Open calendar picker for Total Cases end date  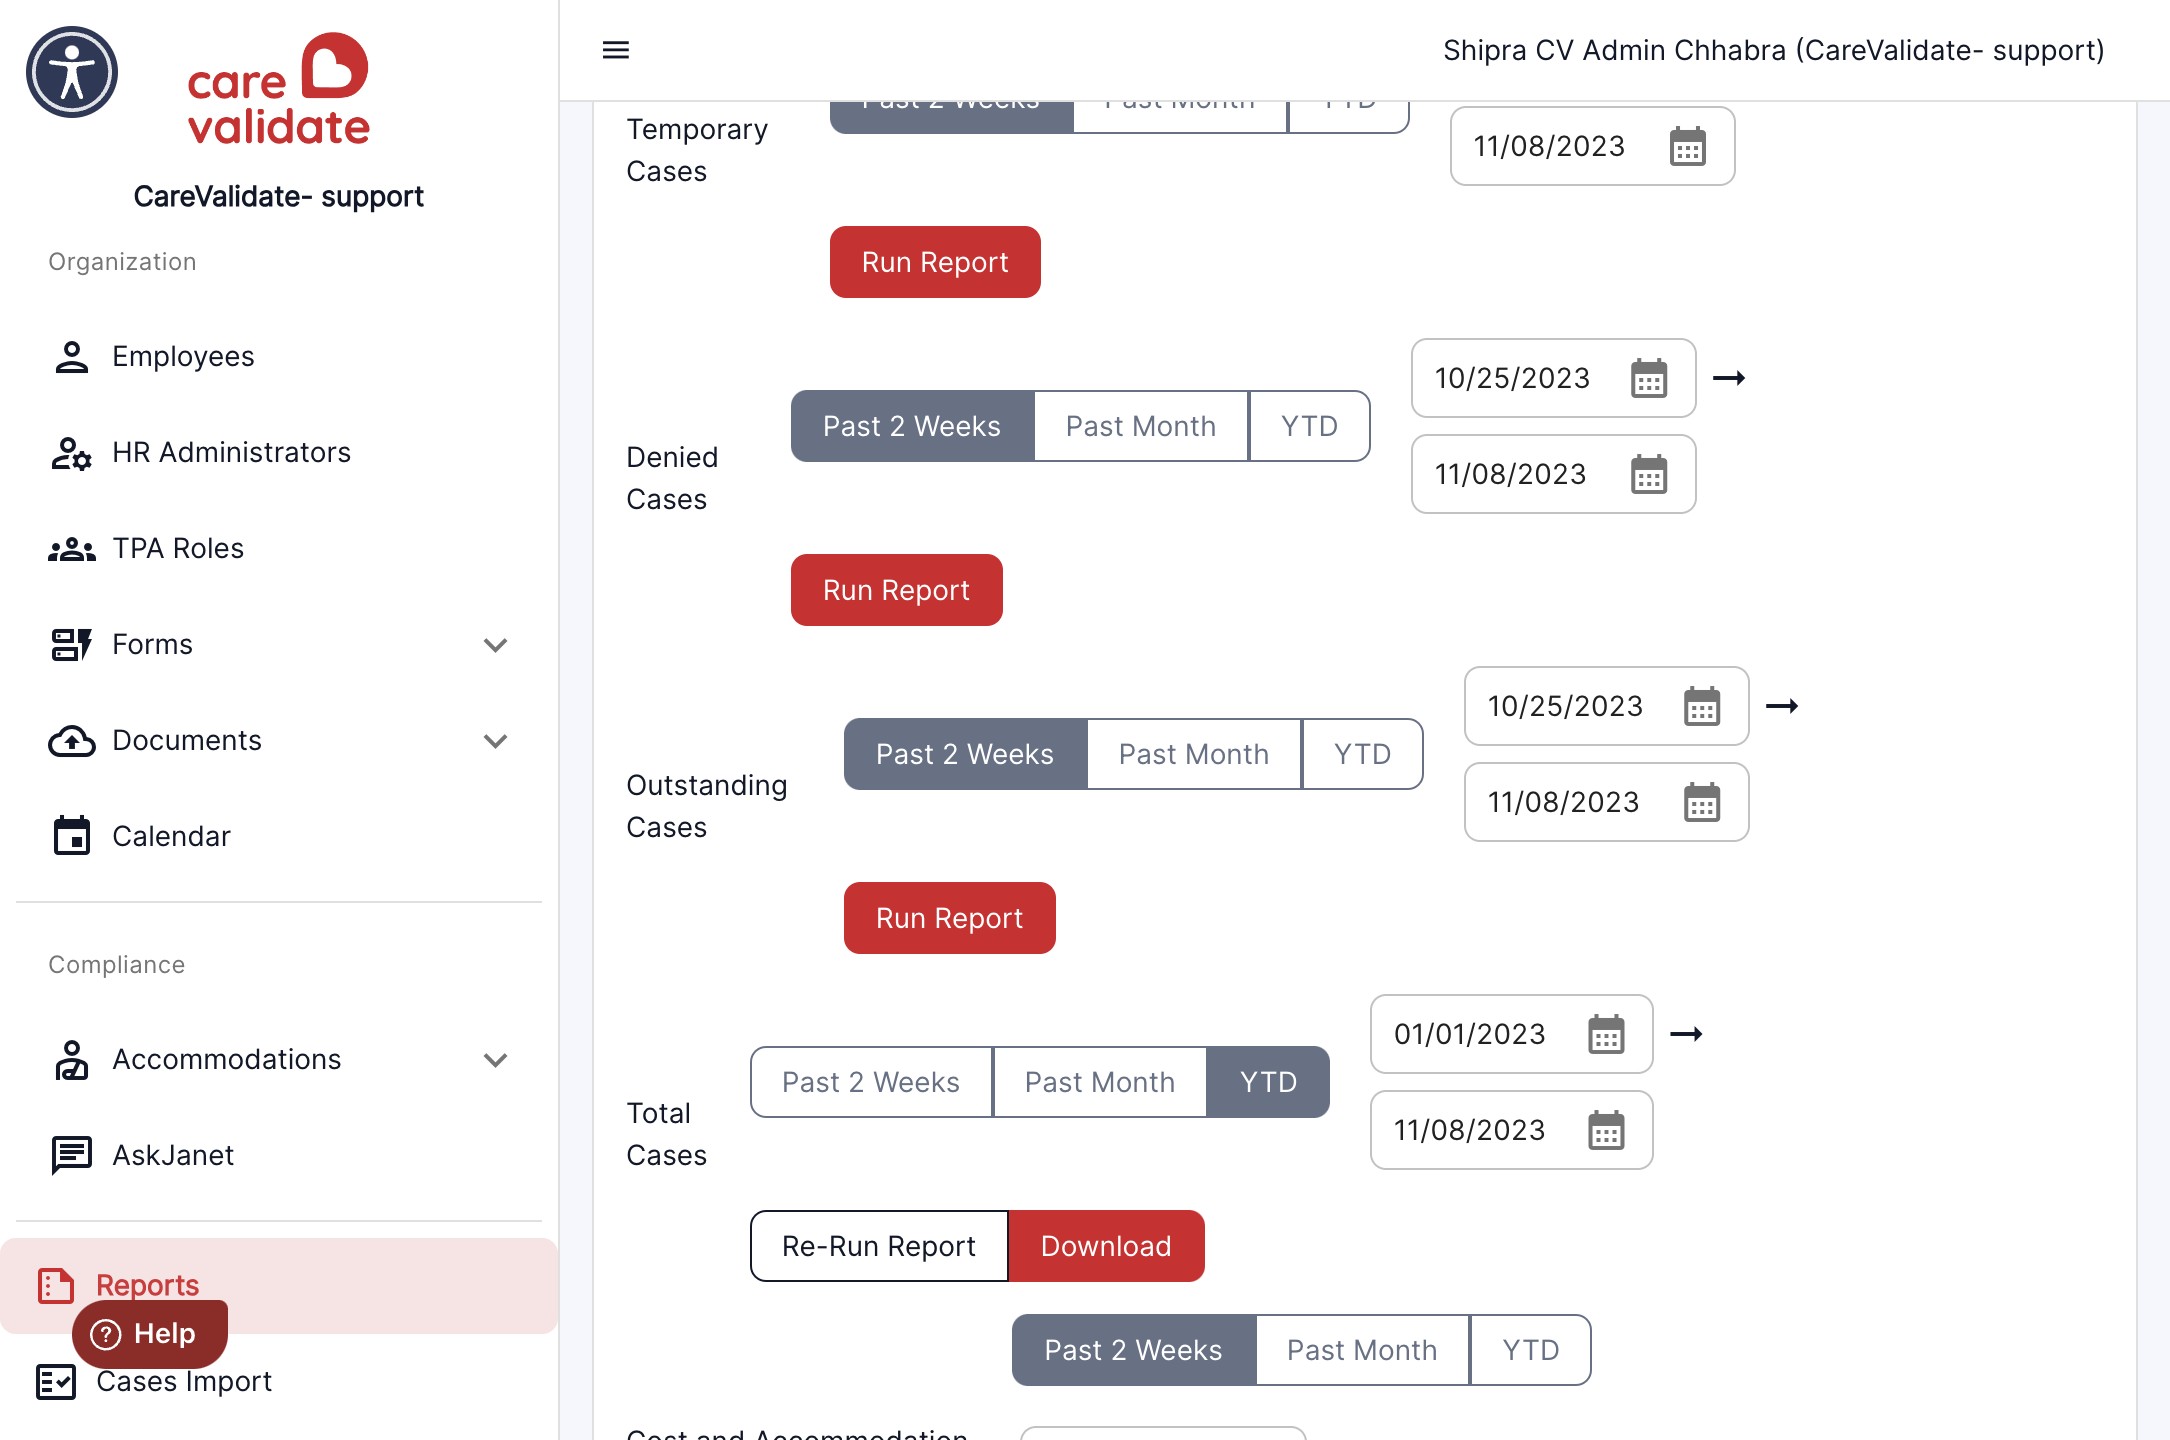(1606, 1131)
